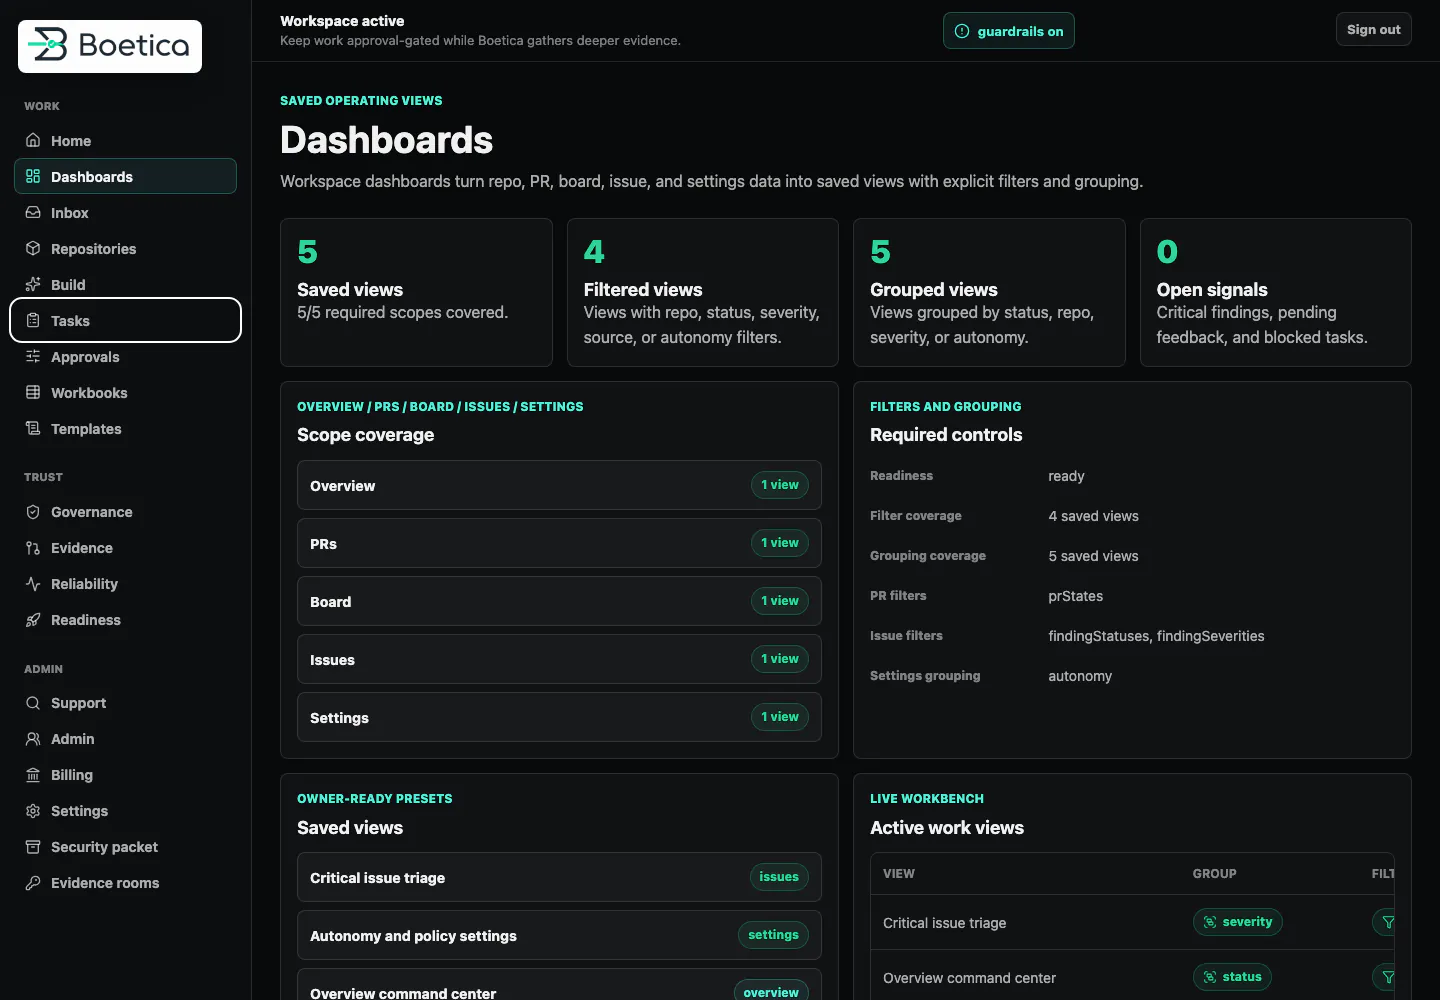Click the Approvals sliders icon

(x=33, y=357)
